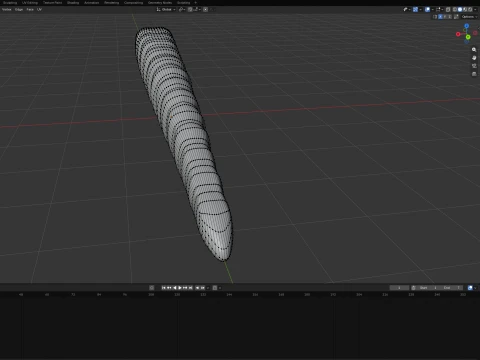Toggle snapping magnet icon
480x360 pixels.
pos(190,9)
